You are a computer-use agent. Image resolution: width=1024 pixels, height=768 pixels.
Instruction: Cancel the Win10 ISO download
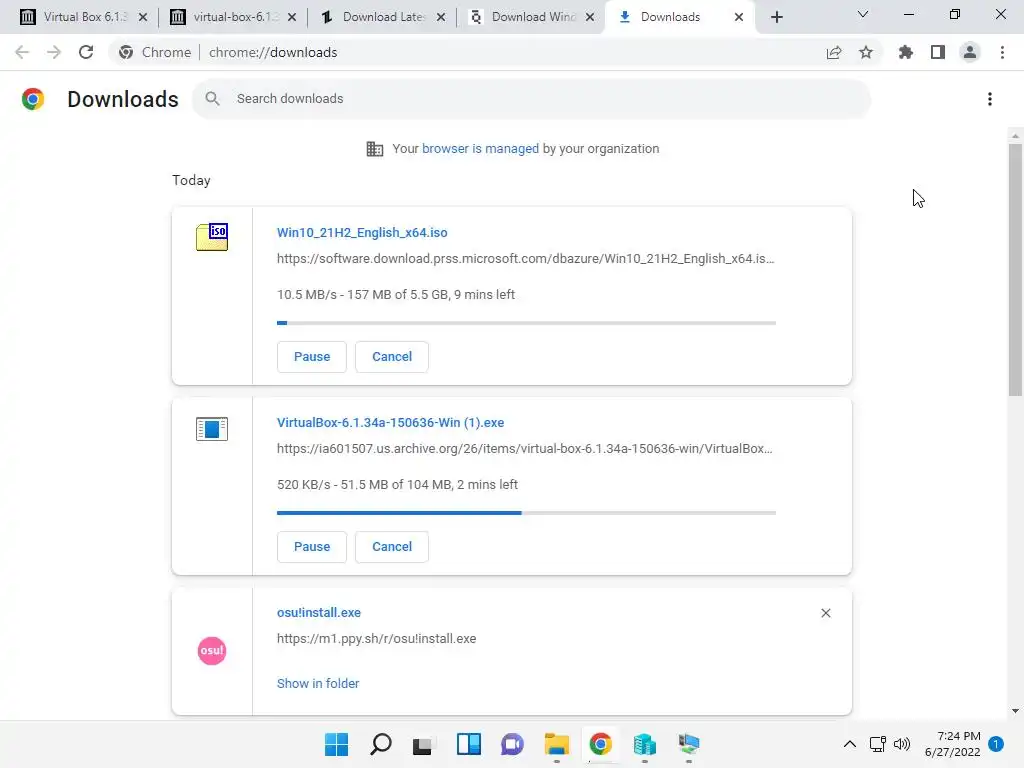(392, 357)
